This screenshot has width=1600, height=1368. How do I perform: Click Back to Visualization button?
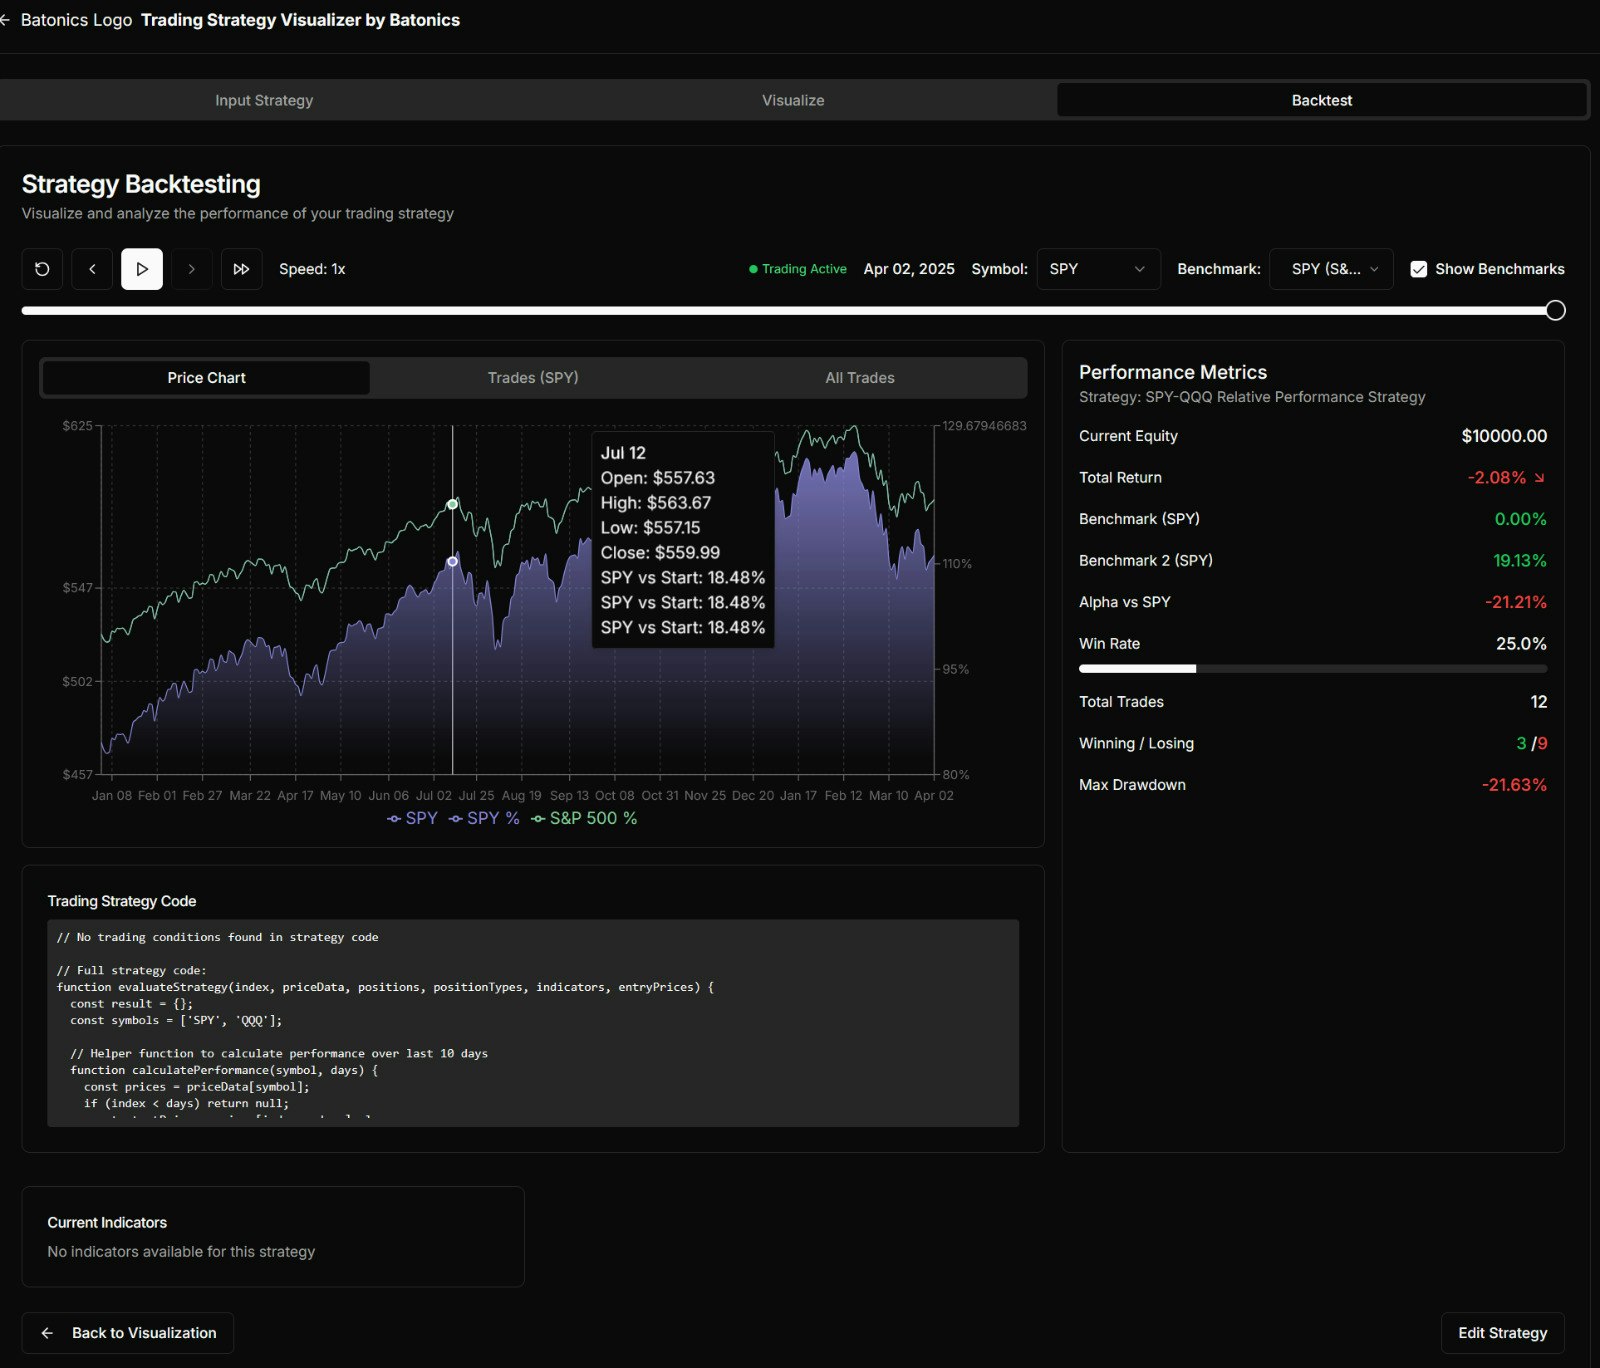click(x=128, y=1333)
